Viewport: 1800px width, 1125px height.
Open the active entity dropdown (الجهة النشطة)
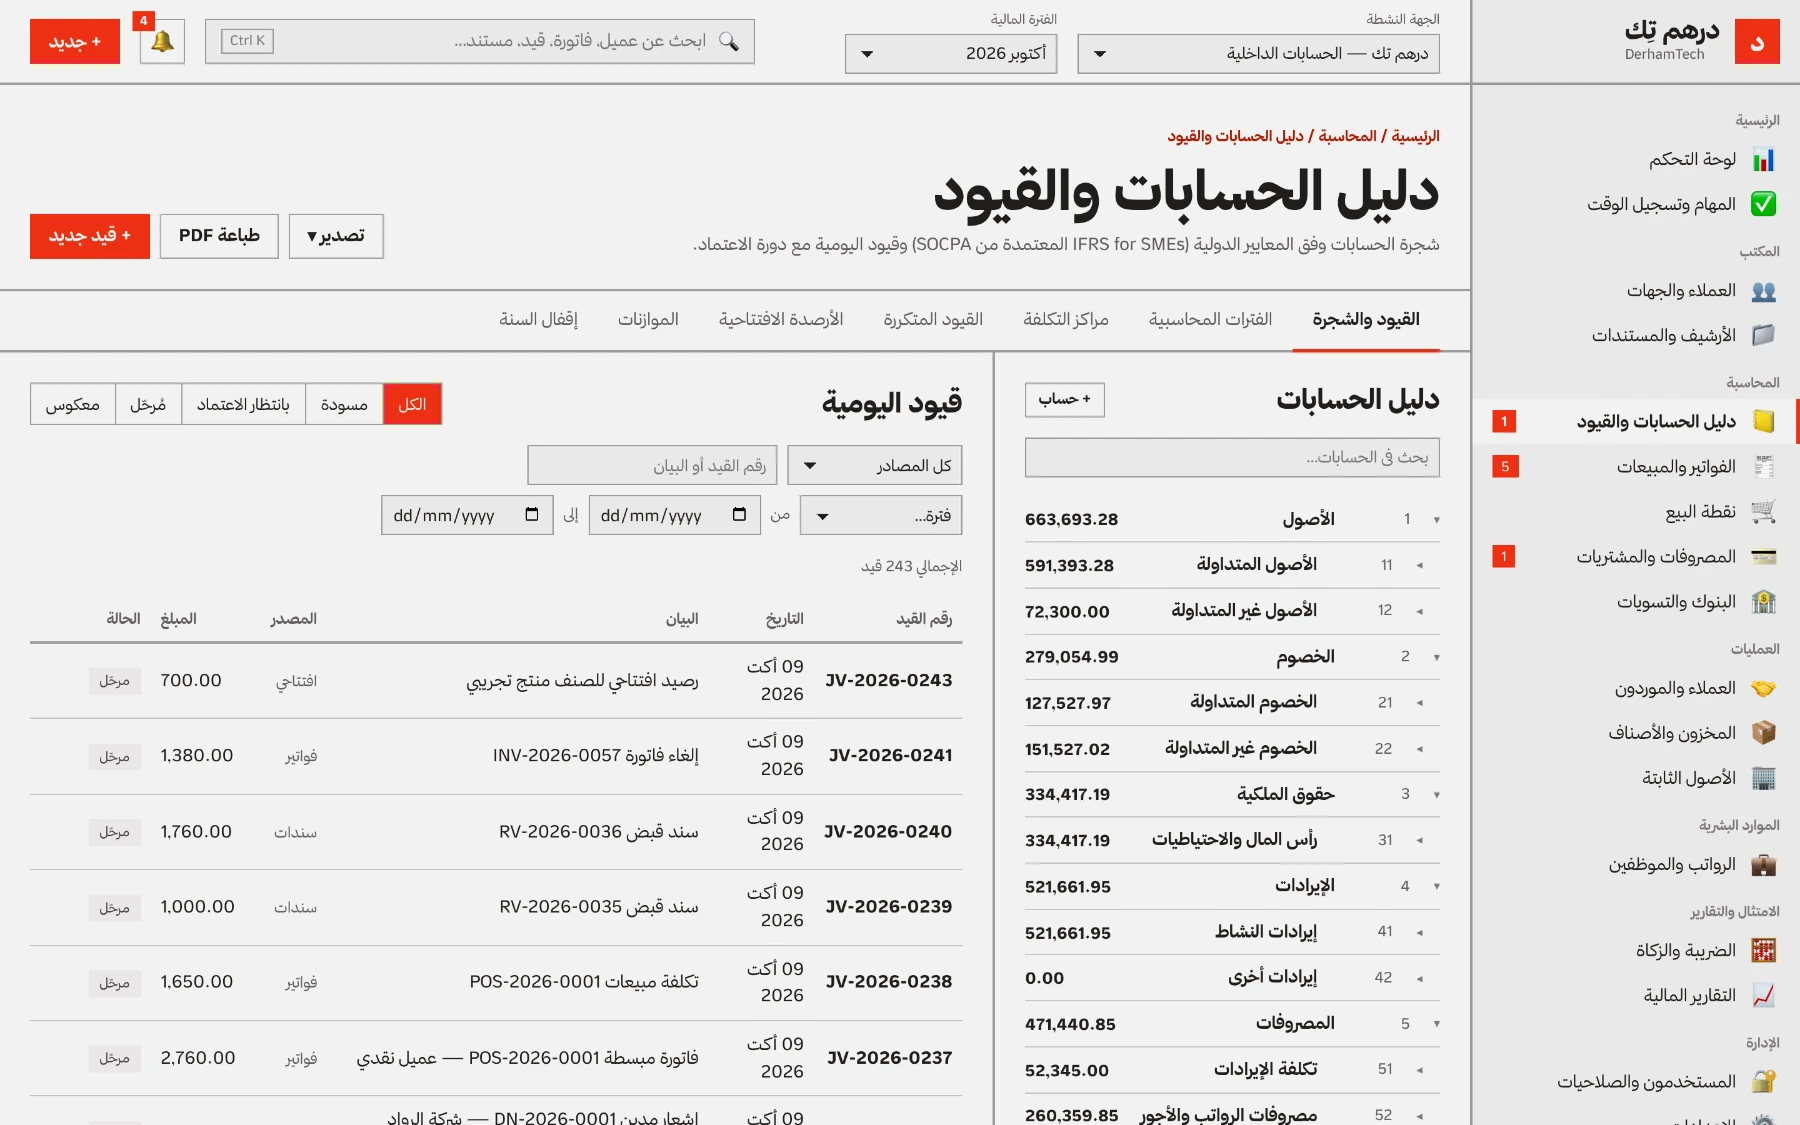[1258, 54]
